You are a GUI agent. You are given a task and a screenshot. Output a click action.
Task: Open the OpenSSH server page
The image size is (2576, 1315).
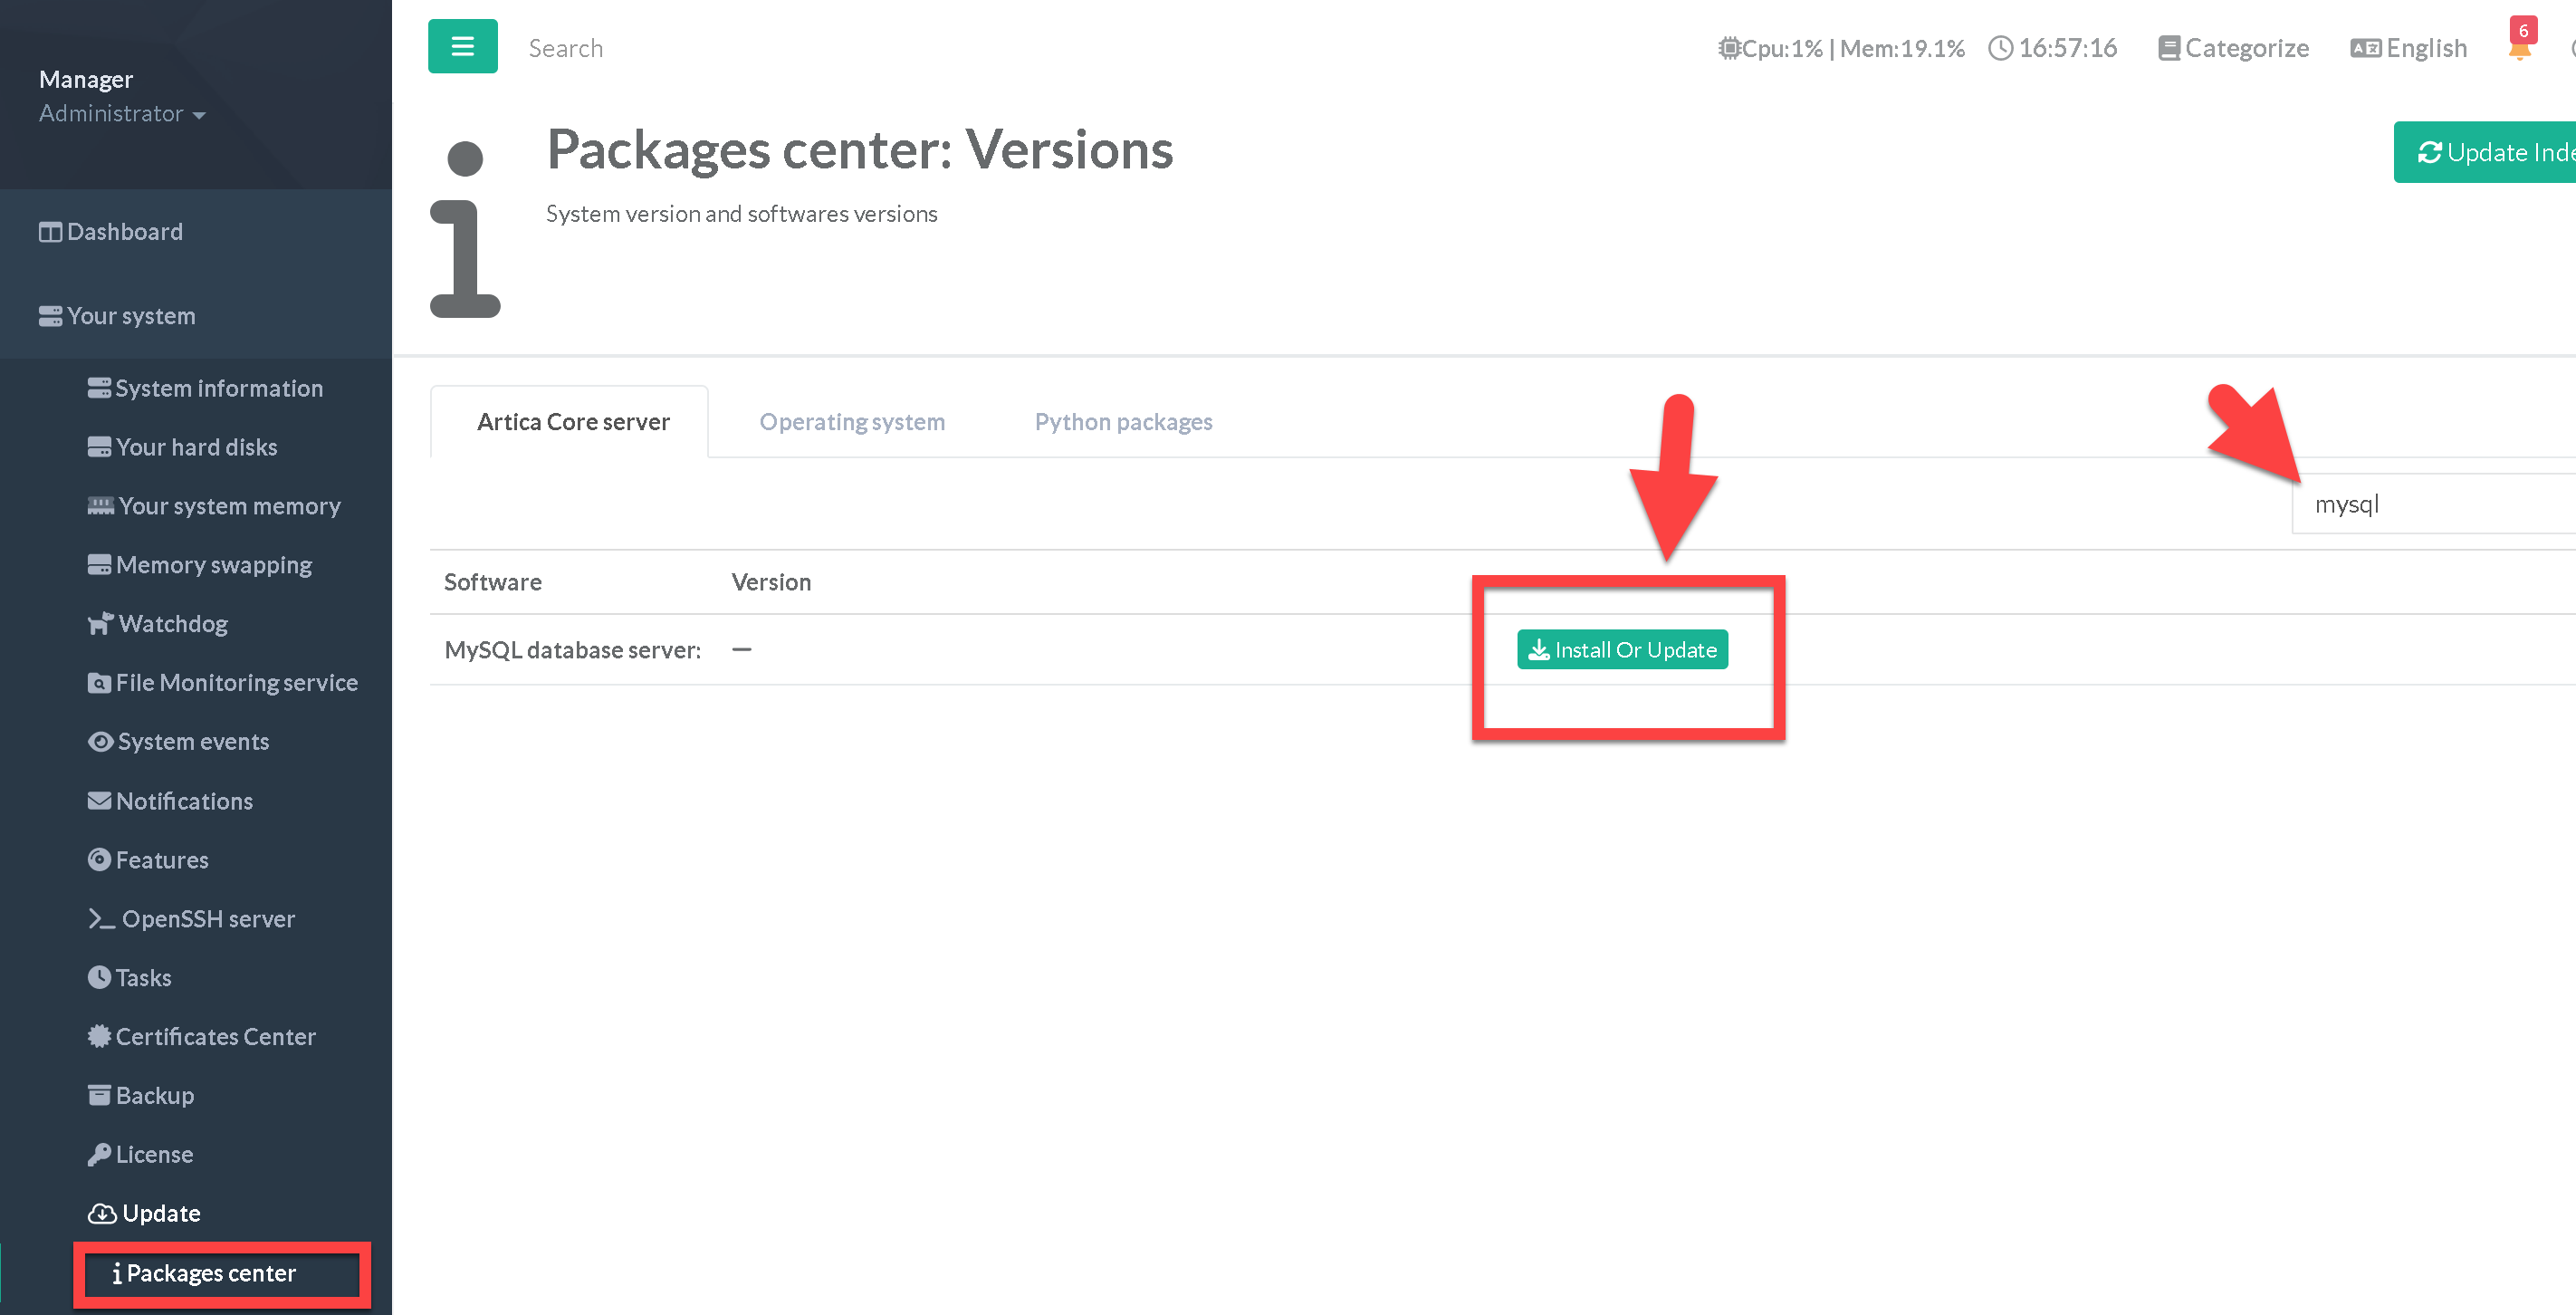click(x=207, y=919)
